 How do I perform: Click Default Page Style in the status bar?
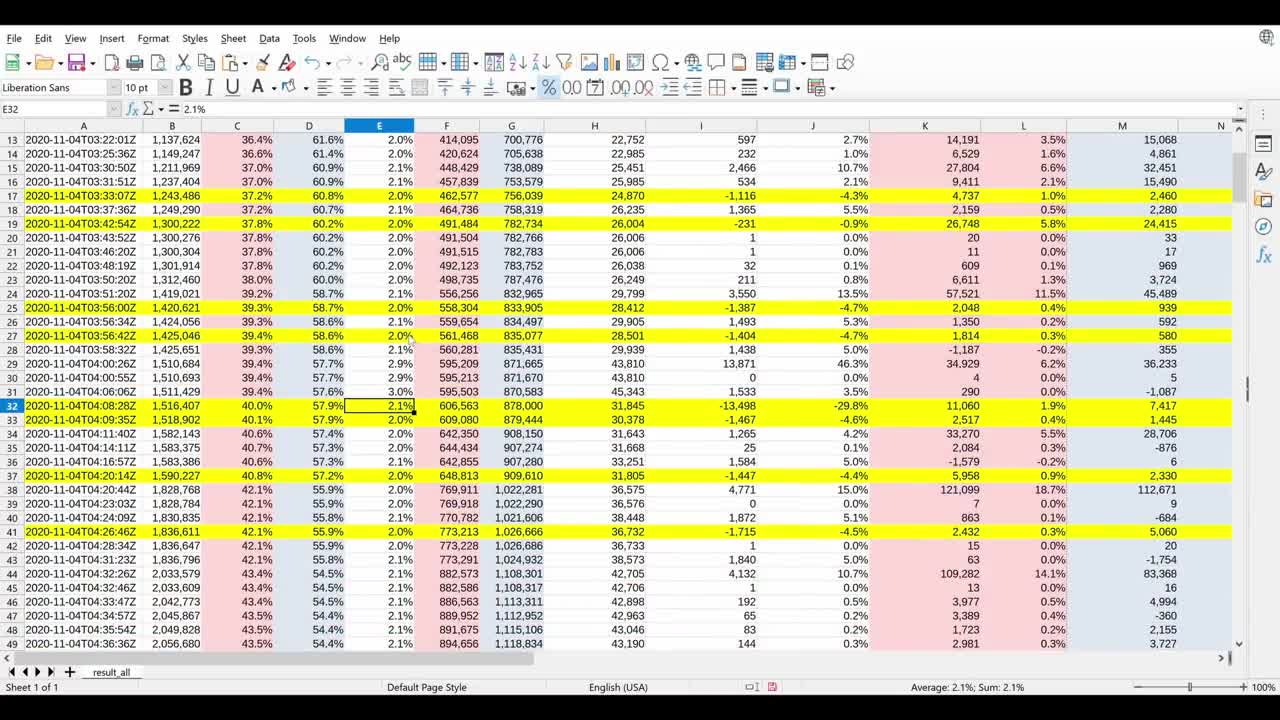click(427, 687)
